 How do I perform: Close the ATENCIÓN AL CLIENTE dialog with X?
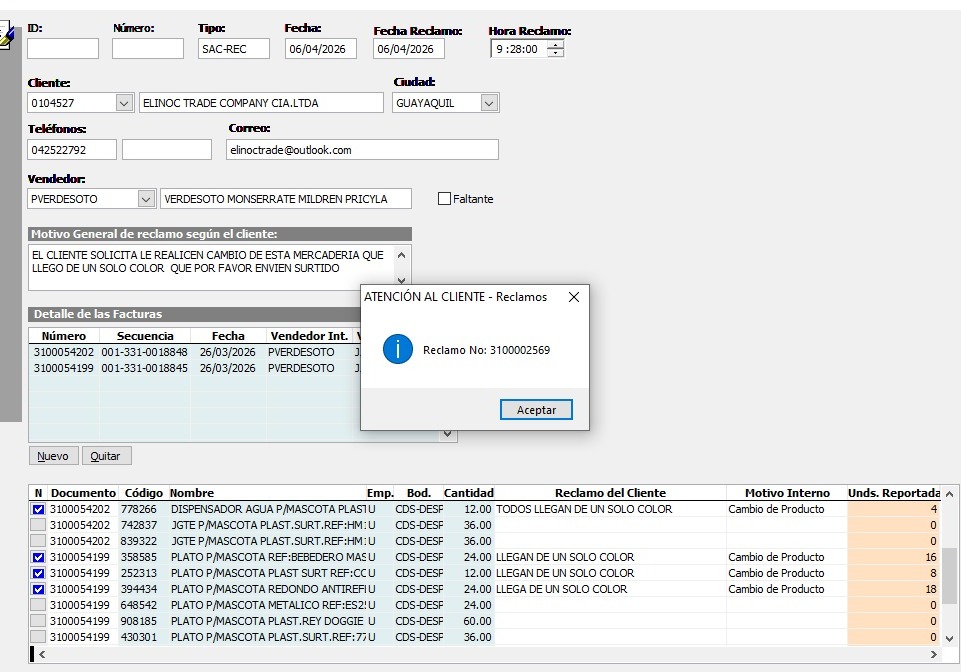point(573,297)
